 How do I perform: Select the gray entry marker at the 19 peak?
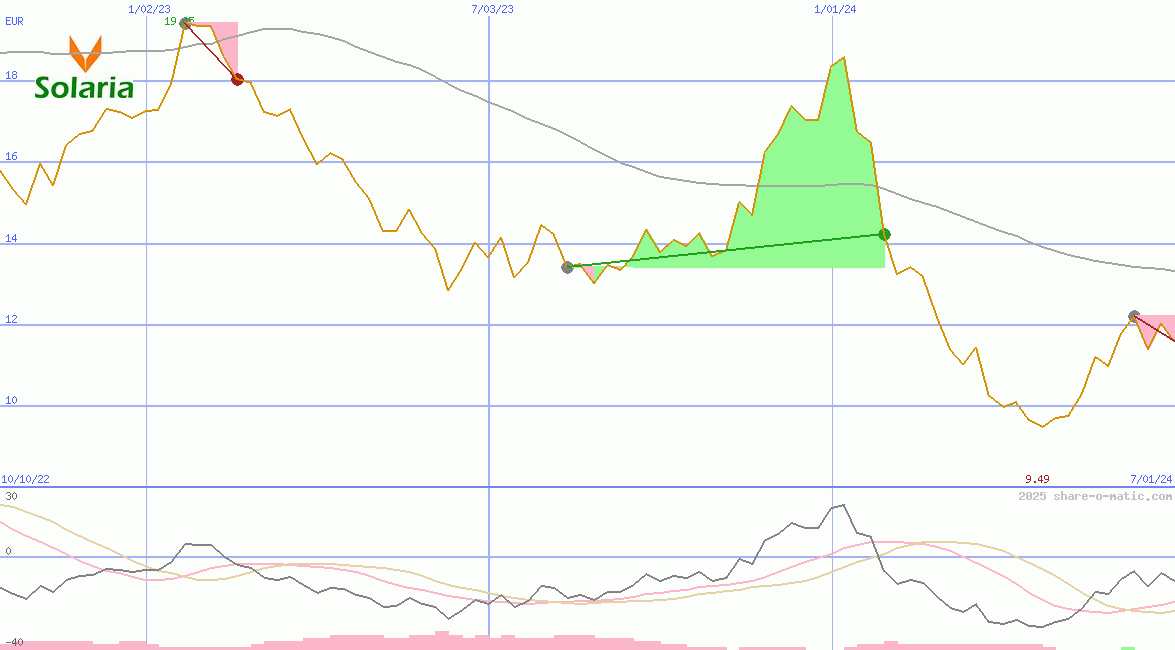(186, 21)
